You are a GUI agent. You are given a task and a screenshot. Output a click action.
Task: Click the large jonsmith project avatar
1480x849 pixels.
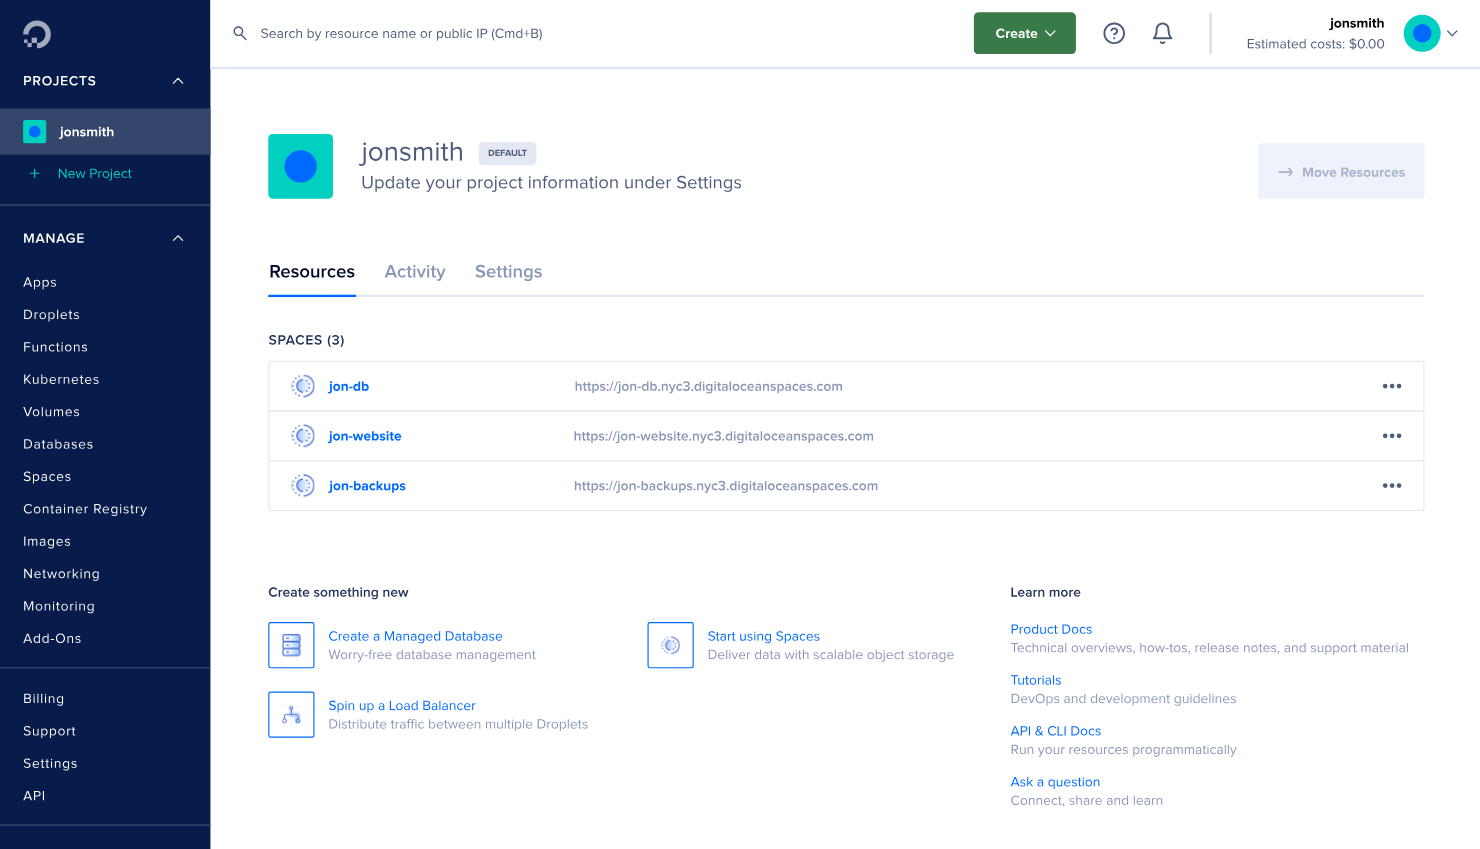click(301, 166)
